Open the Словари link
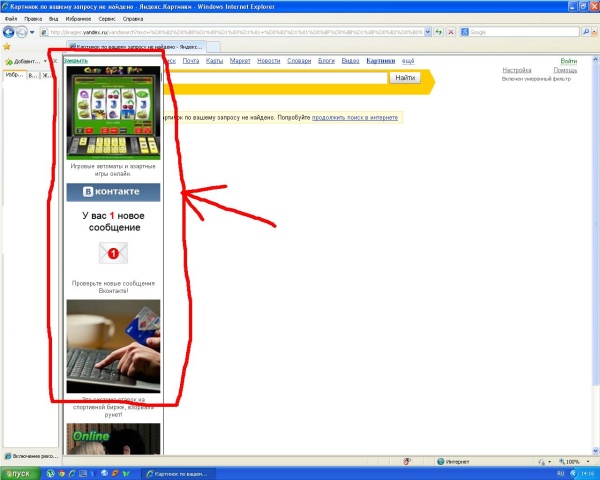 click(x=299, y=61)
